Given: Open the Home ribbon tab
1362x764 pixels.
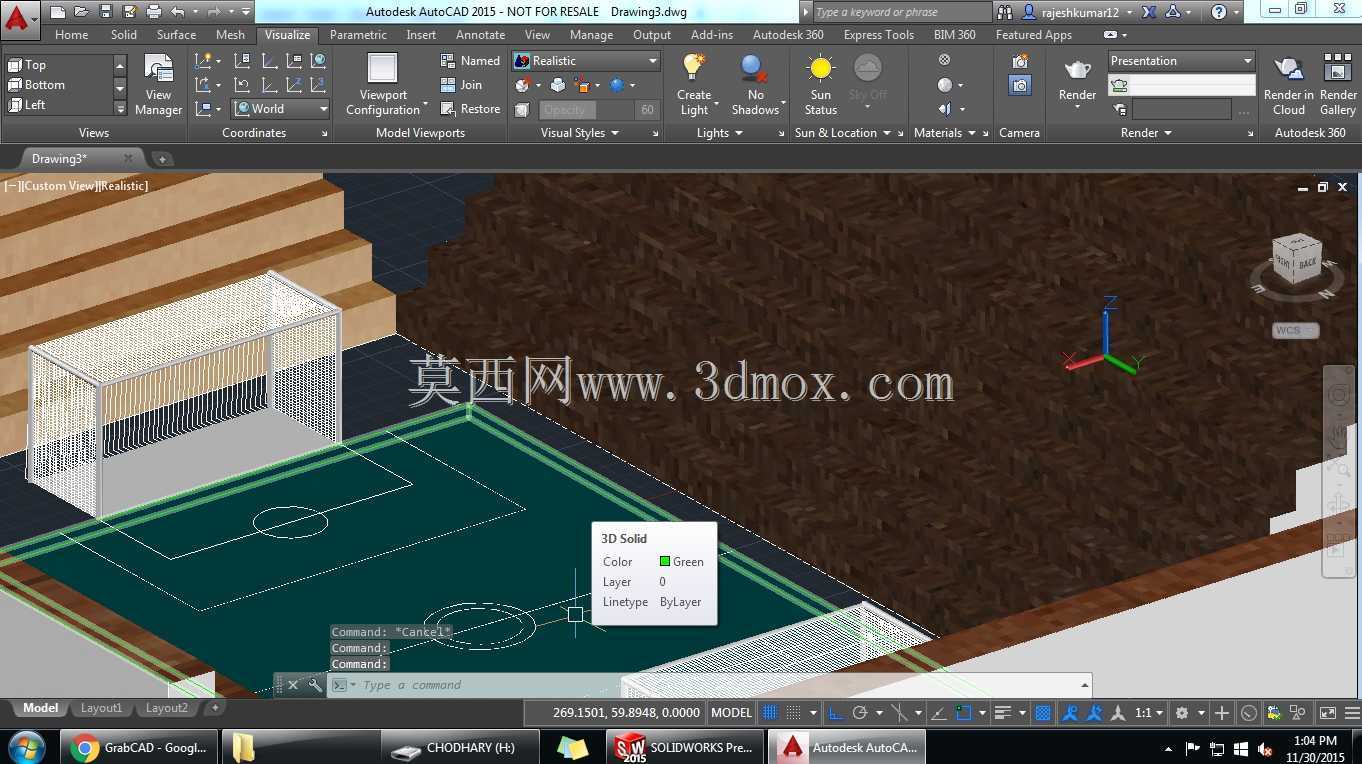Looking at the screenshot, I should point(72,35).
